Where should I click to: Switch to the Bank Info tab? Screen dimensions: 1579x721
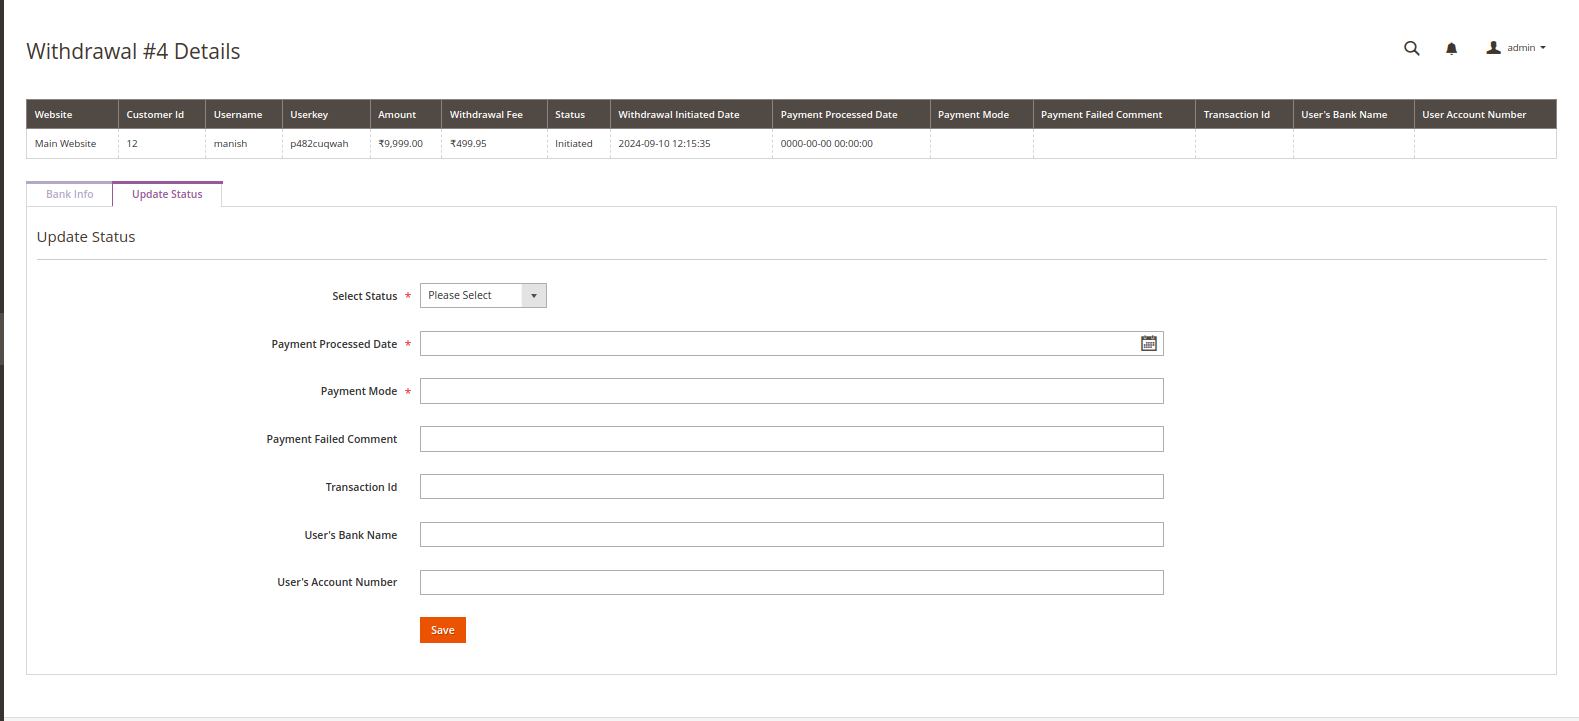tap(69, 195)
